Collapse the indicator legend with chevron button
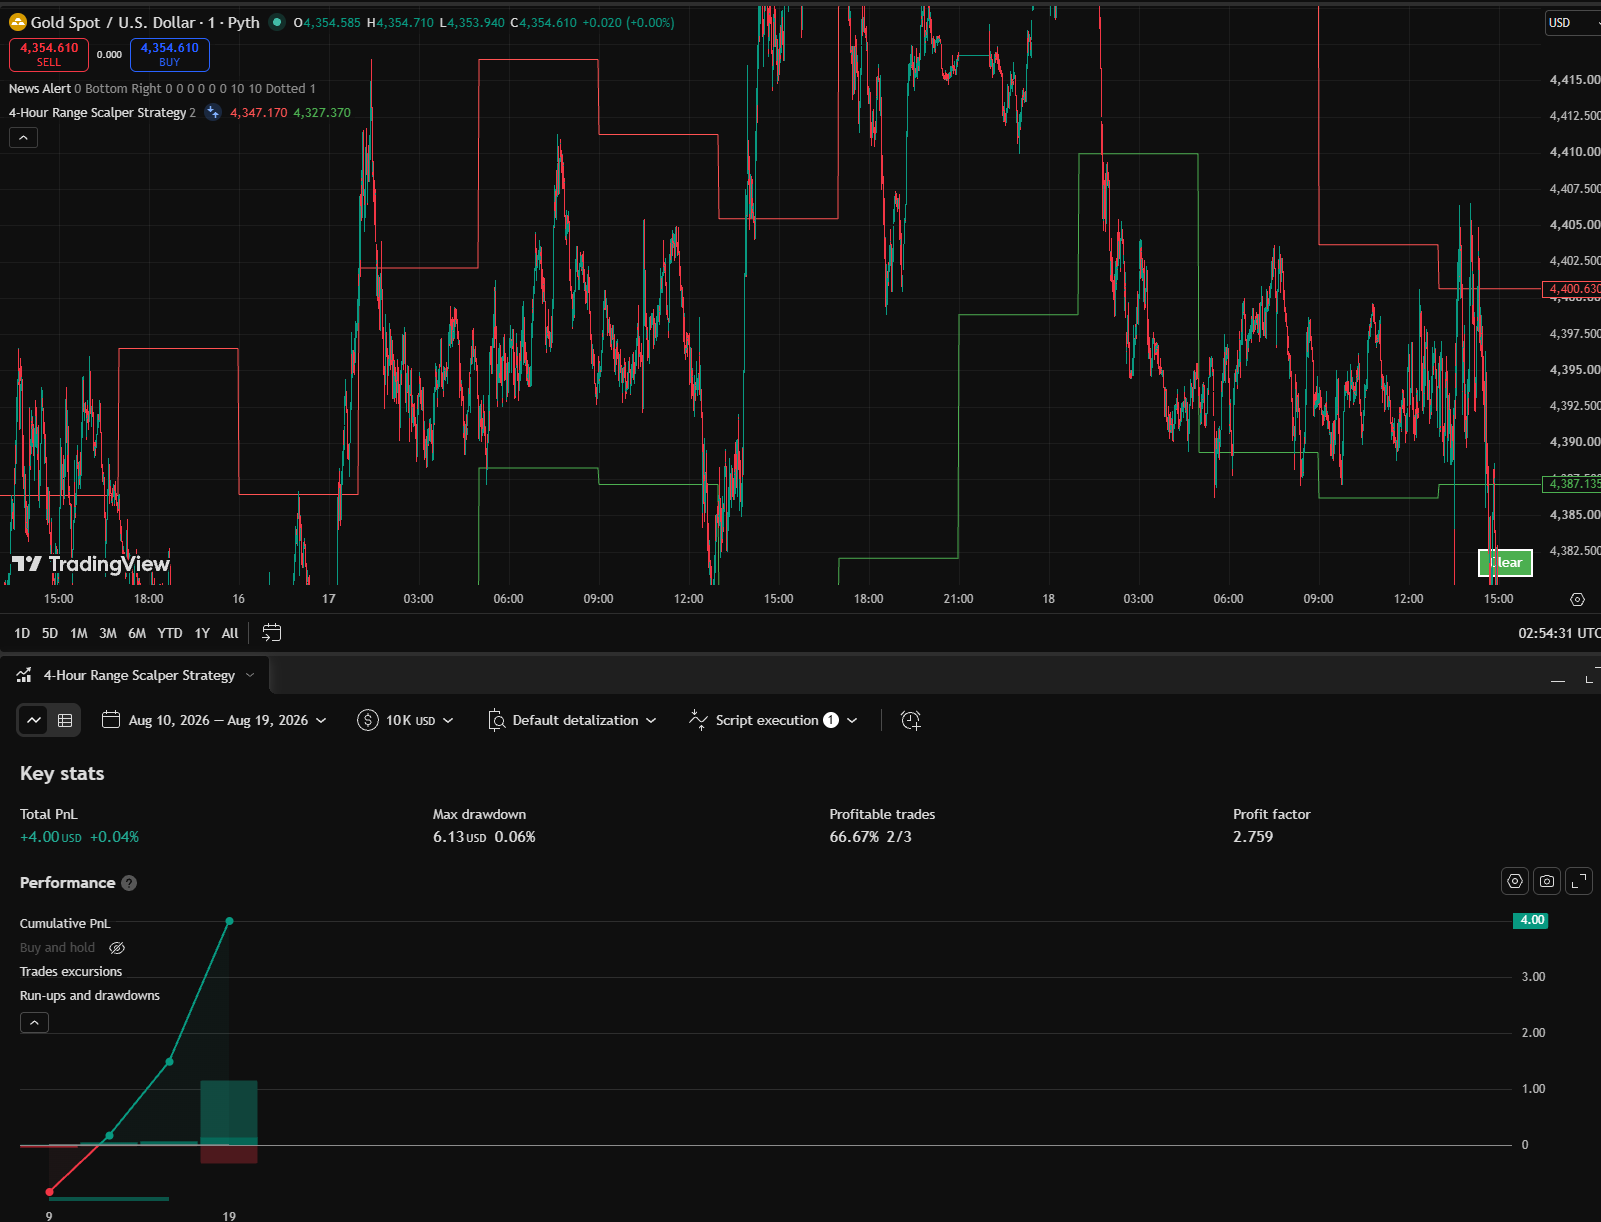This screenshot has width=1601, height=1222. 23,137
